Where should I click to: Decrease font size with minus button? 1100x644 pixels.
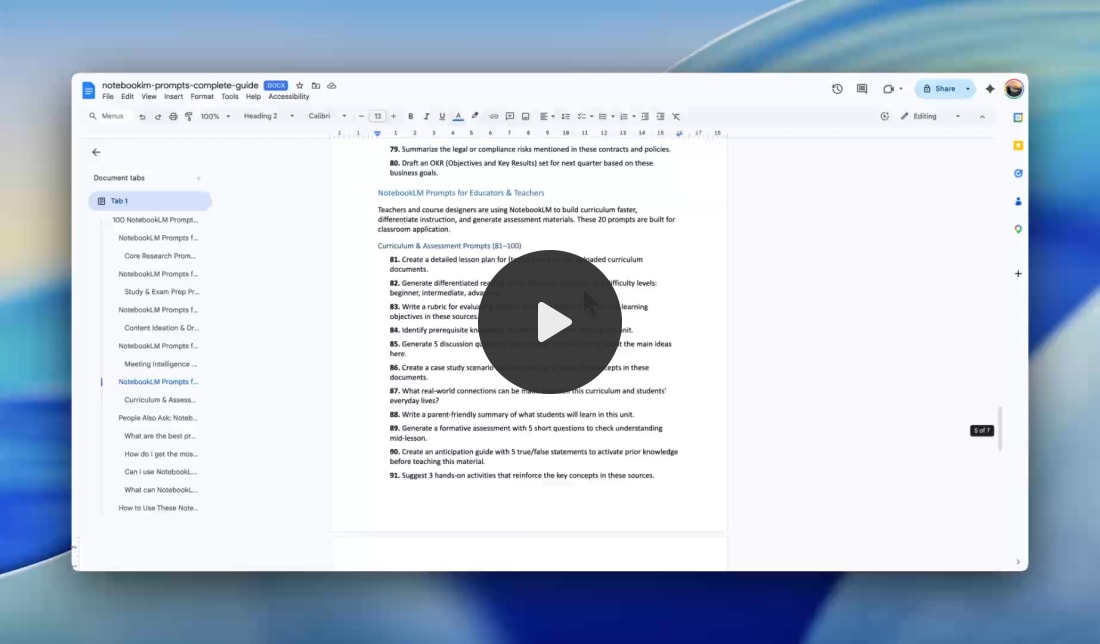coord(361,116)
